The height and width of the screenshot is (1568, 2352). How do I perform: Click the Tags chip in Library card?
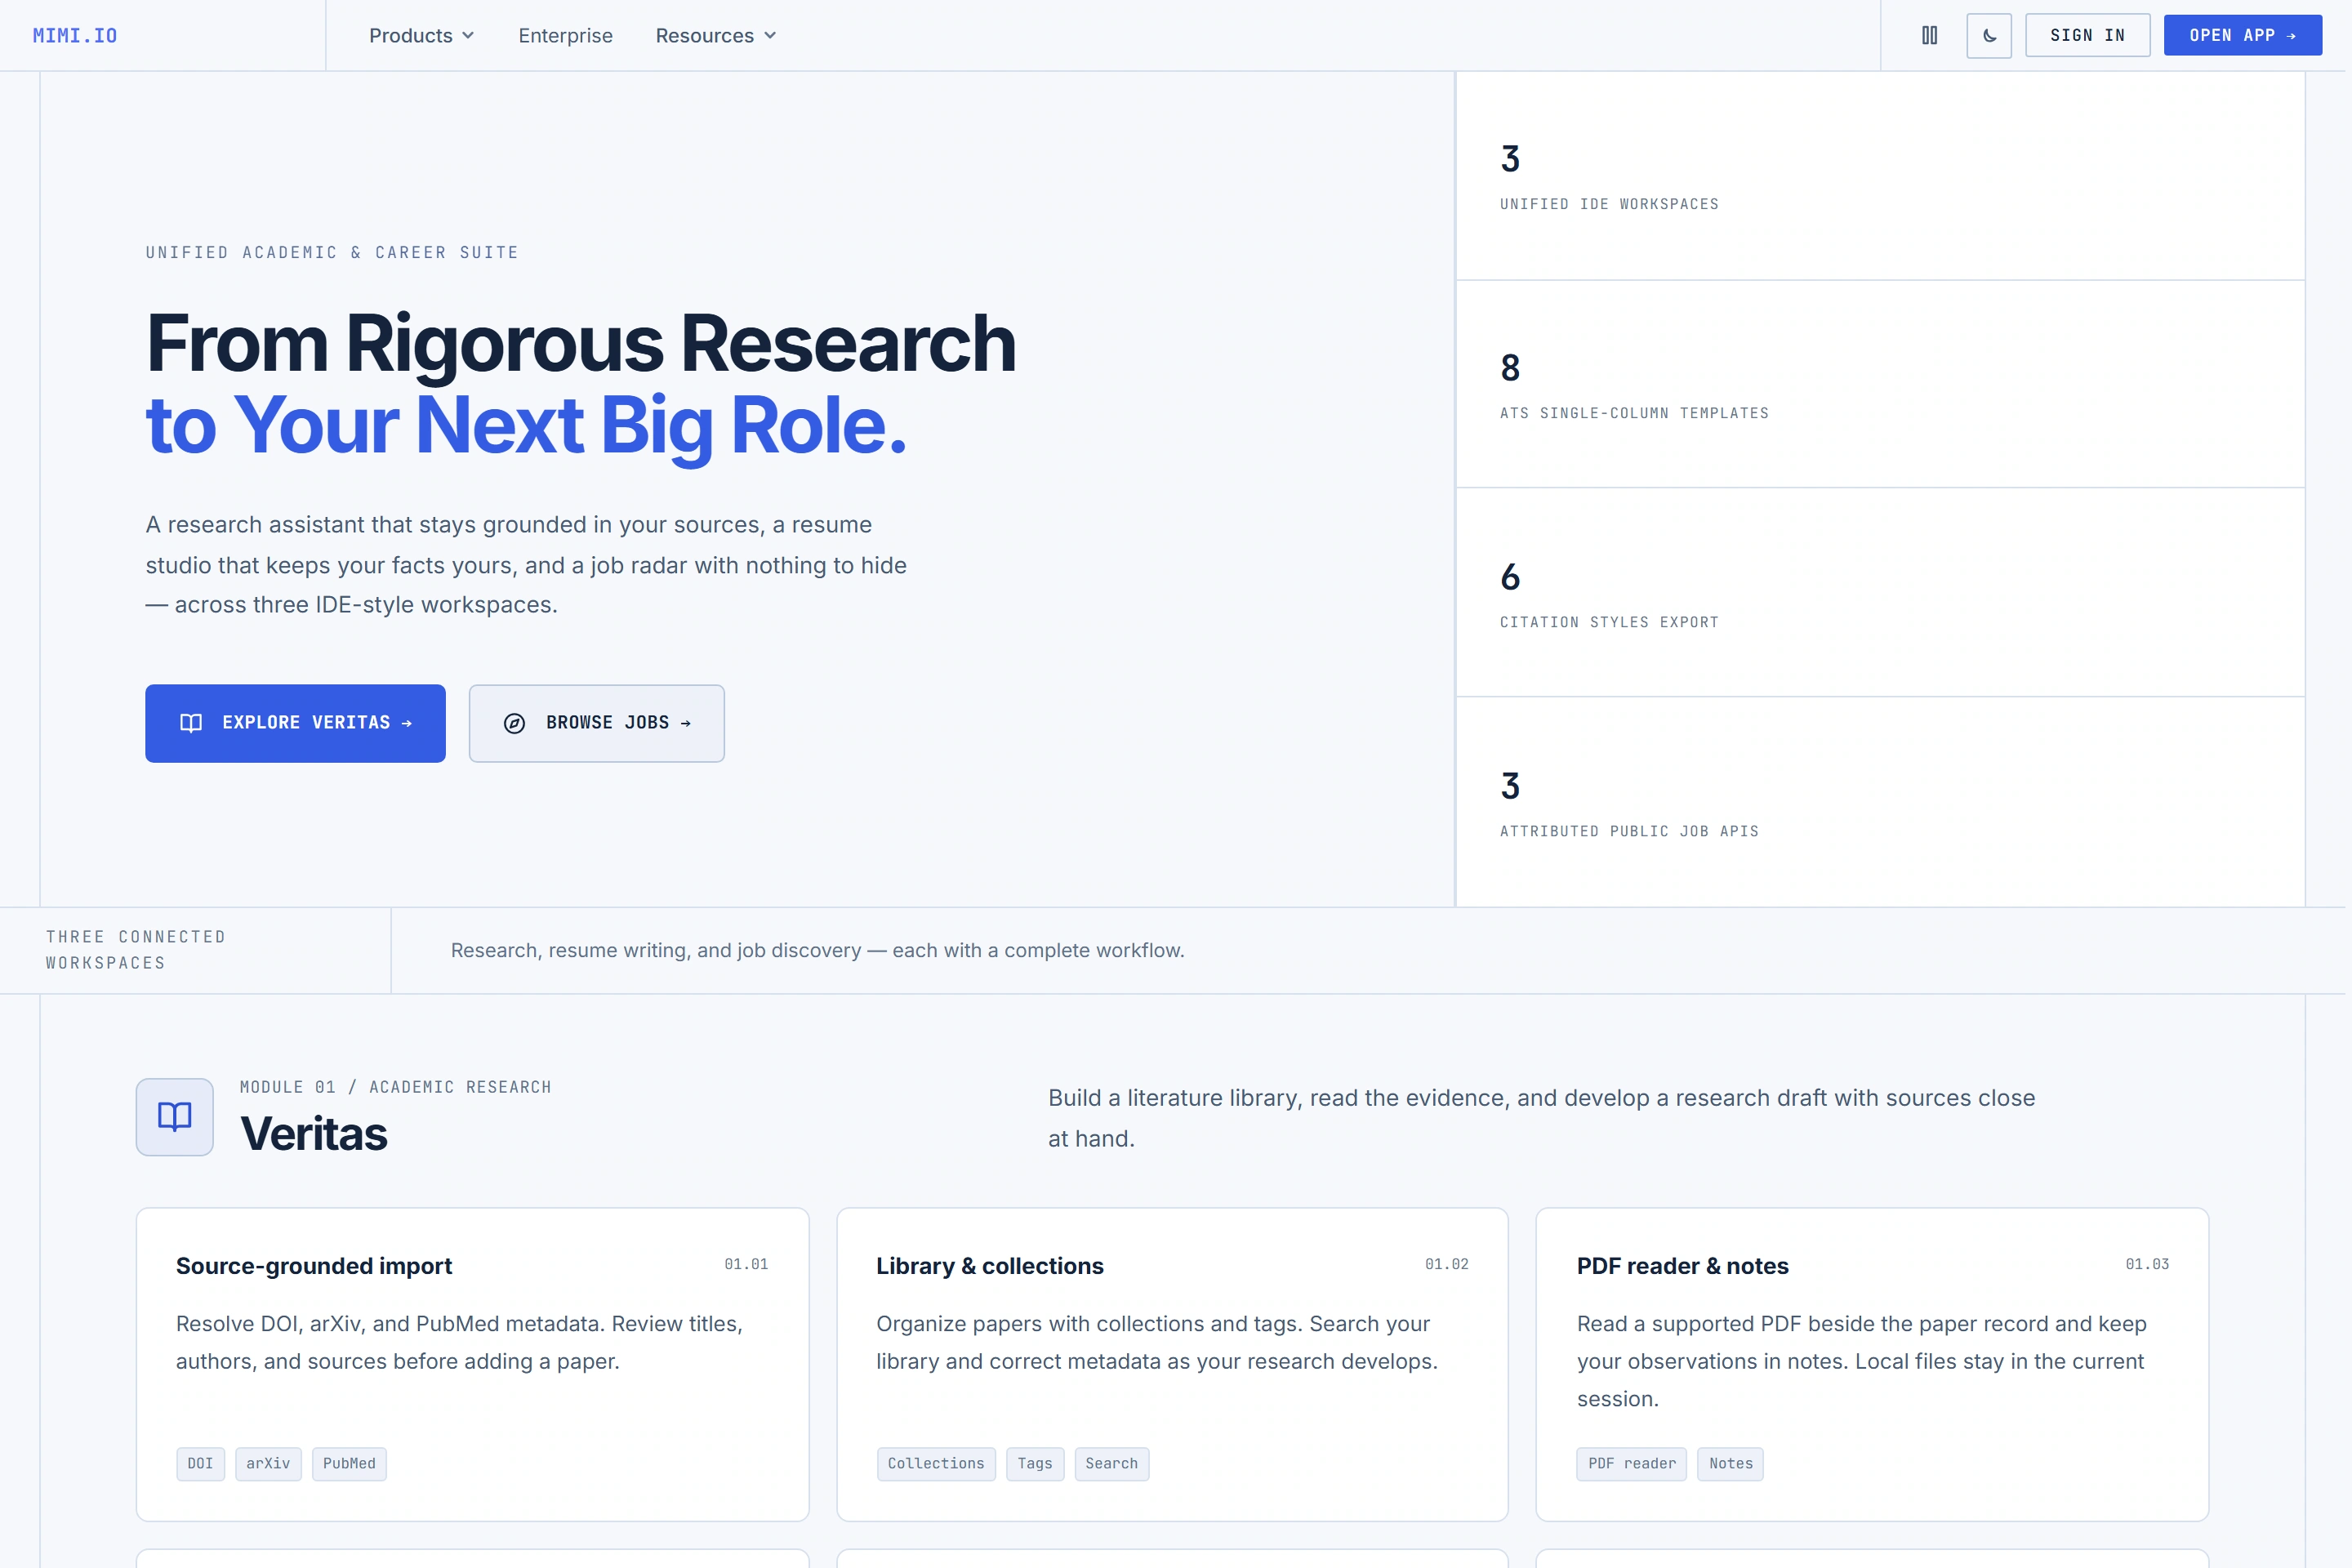[x=1035, y=1464]
